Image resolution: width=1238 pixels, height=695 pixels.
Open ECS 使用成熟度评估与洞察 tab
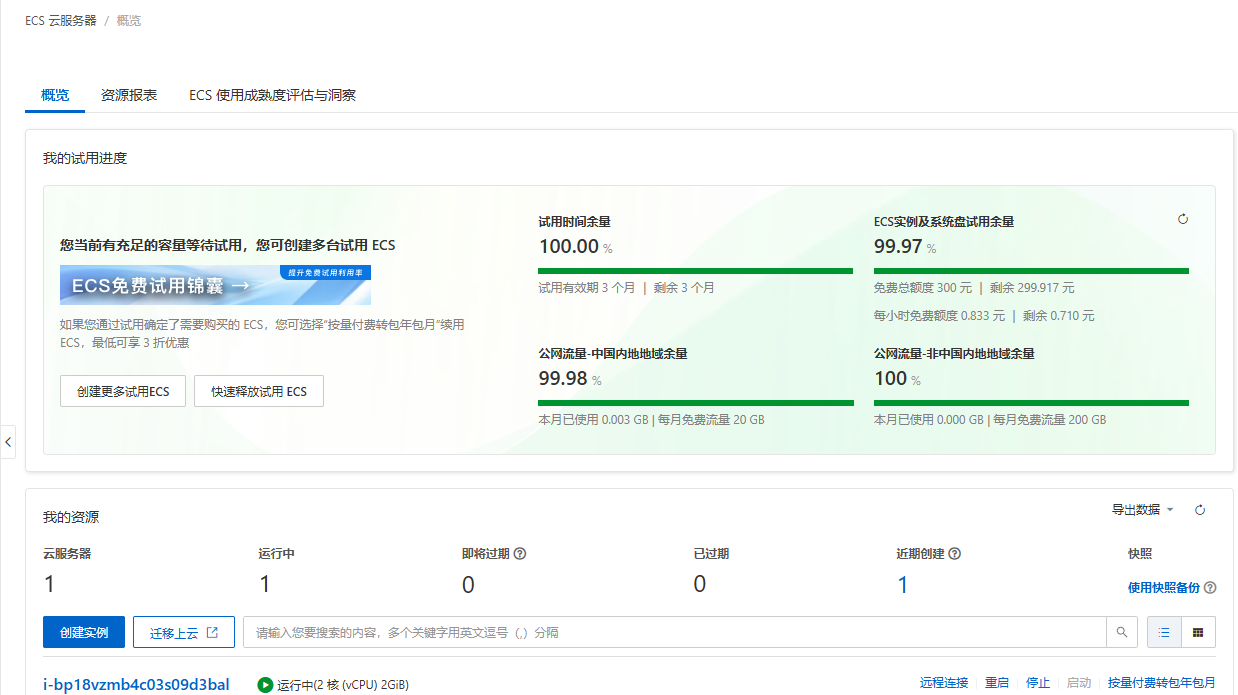pos(273,95)
